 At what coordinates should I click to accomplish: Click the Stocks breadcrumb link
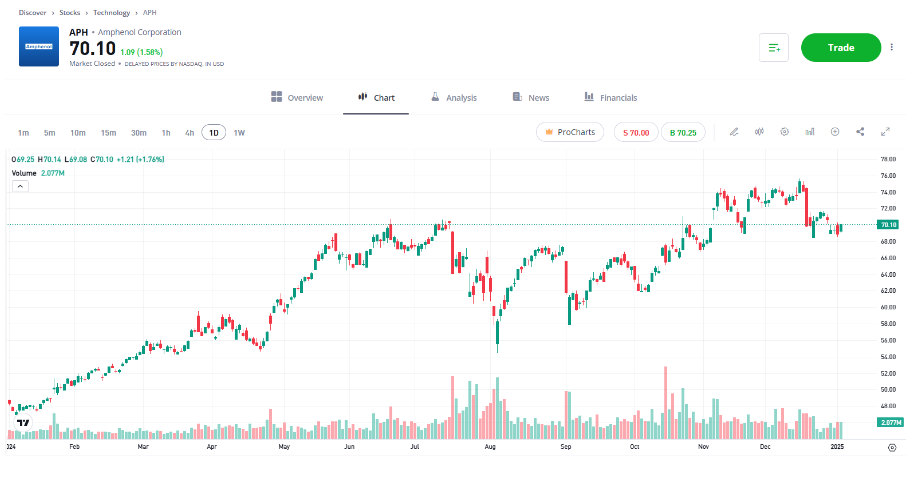70,12
